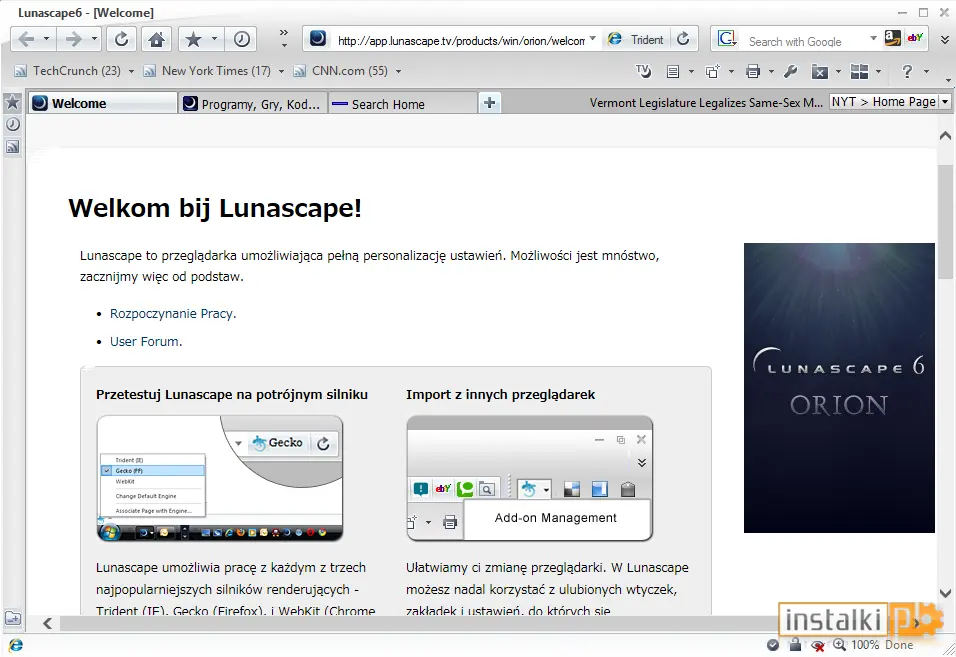The height and width of the screenshot is (657, 956).
Task: Click the horizontal scrollbar left arrow
Action: click(48, 623)
